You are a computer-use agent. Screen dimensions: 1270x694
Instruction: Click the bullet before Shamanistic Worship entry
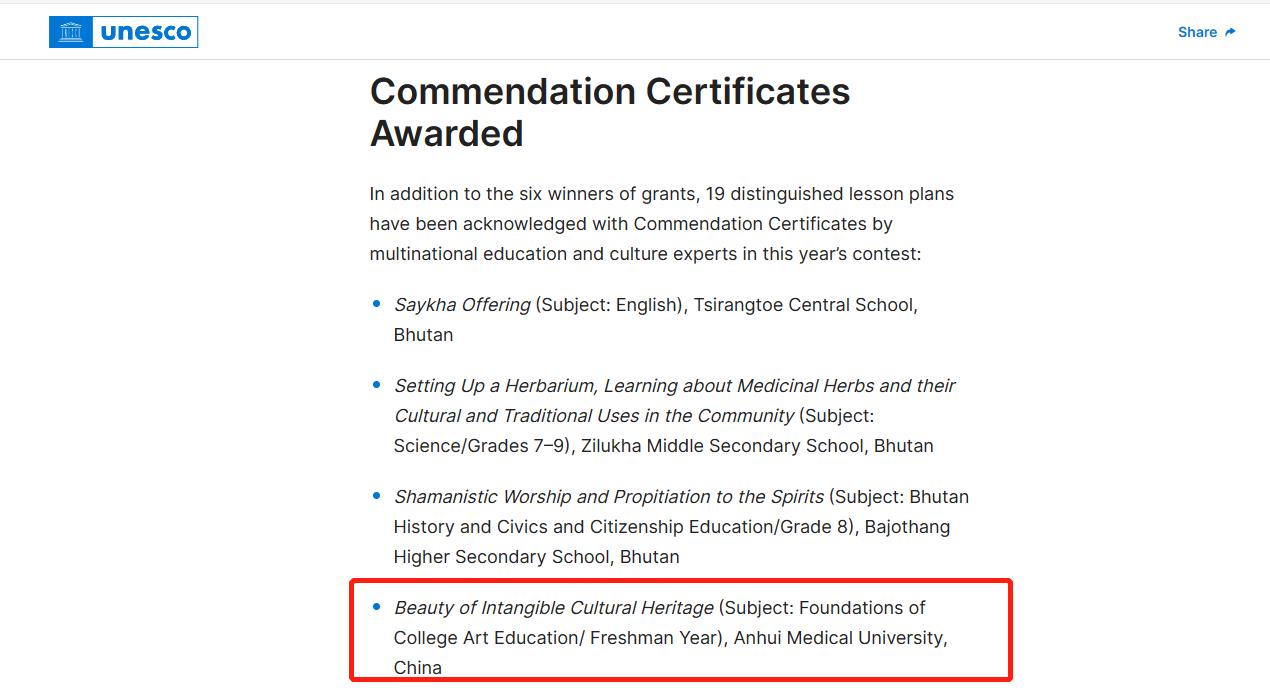coord(377,496)
